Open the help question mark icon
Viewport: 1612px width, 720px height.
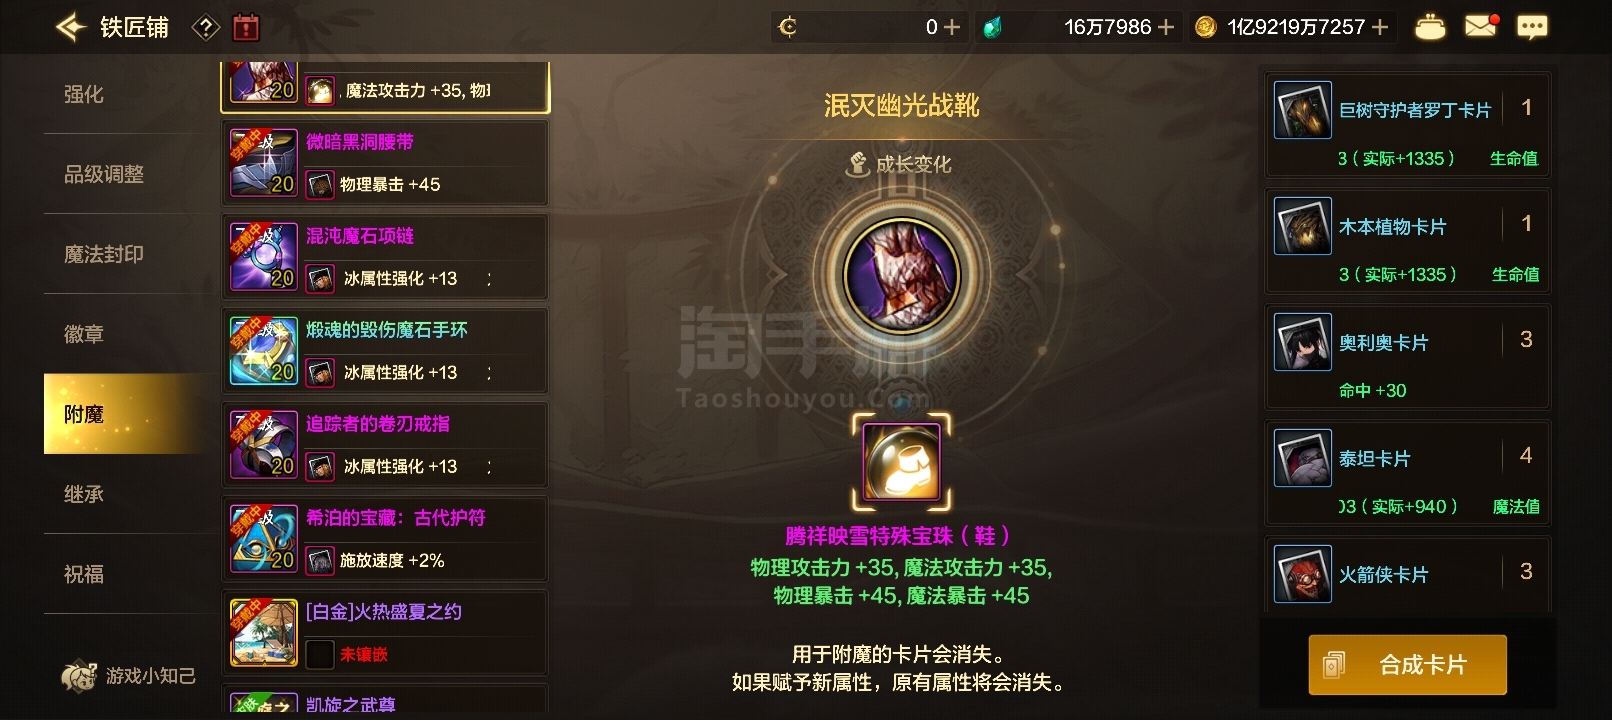[205, 27]
